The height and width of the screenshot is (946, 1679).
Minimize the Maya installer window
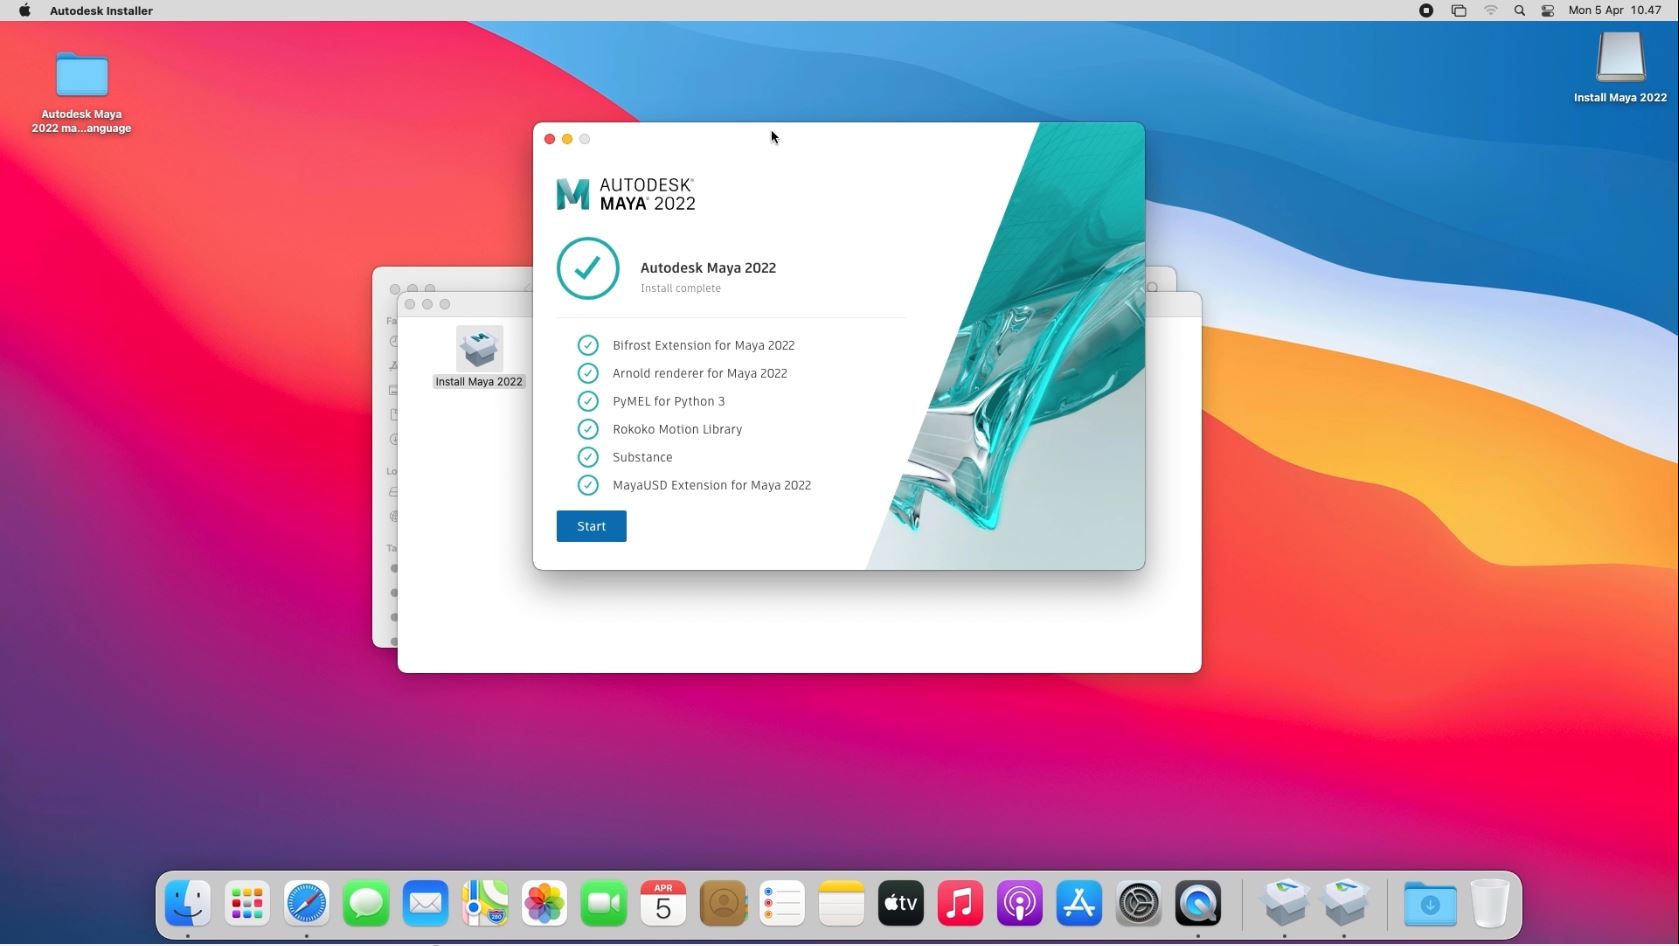tap(567, 139)
